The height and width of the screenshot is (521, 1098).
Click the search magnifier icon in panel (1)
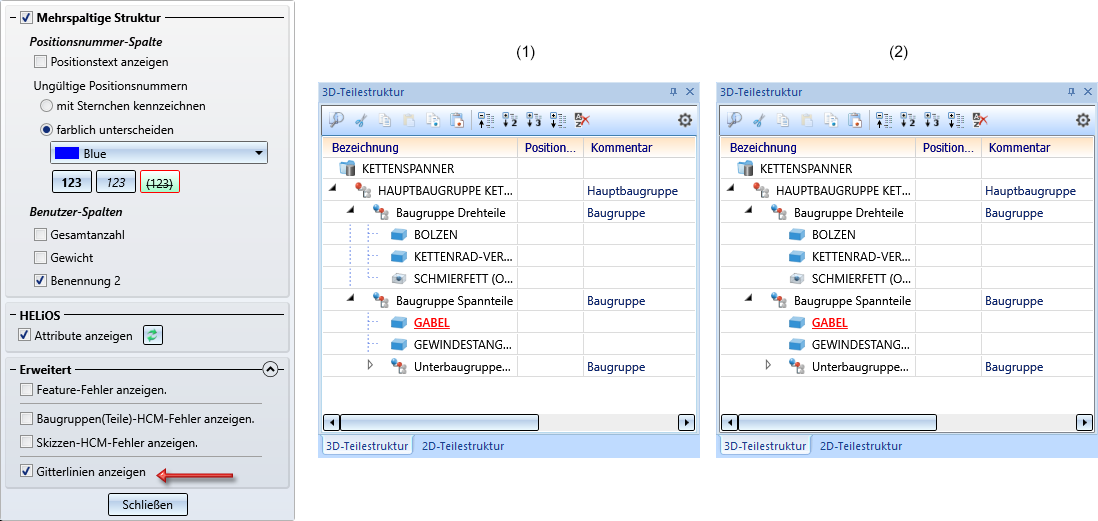click(336, 120)
